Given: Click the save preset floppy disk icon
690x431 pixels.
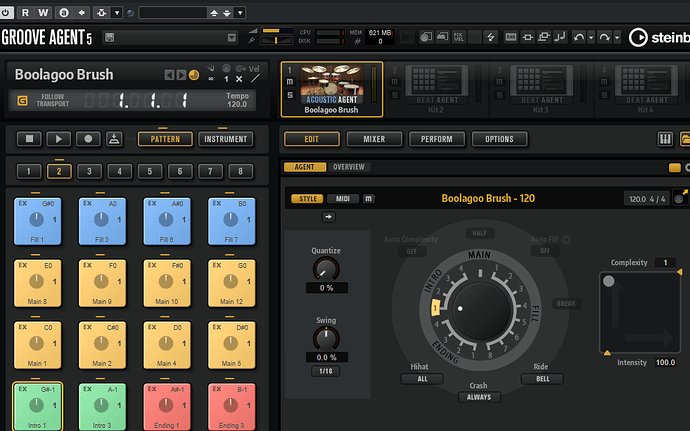Looking at the screenshot, I should [110, 38].
